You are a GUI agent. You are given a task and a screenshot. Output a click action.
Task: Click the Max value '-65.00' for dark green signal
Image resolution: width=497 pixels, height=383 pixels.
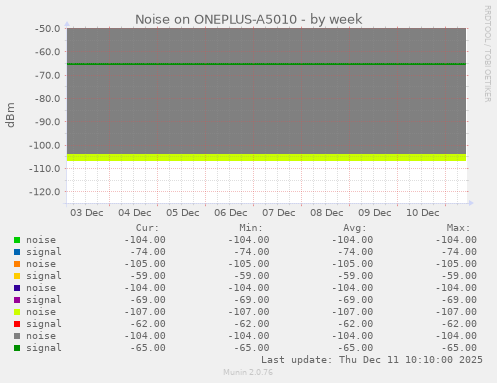click(459, 348)
